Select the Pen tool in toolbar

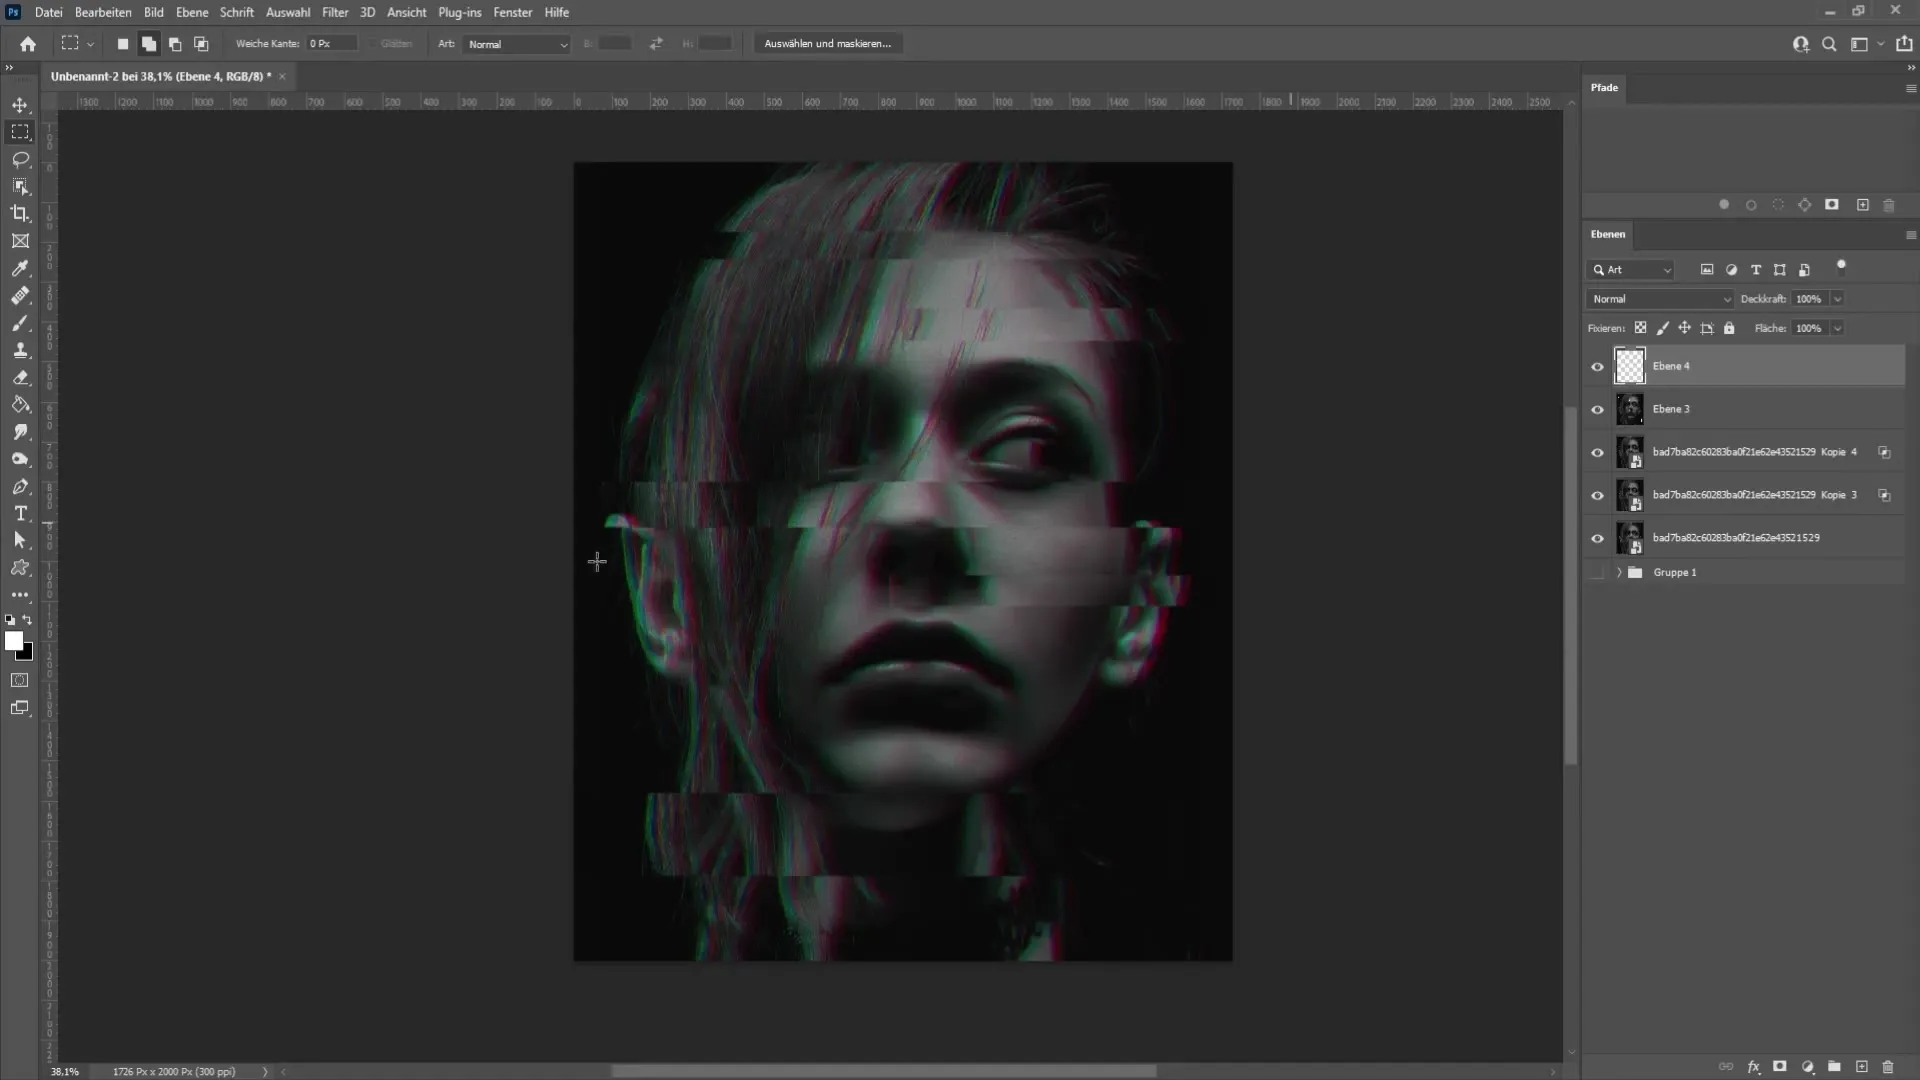click(x=20, y=487)
